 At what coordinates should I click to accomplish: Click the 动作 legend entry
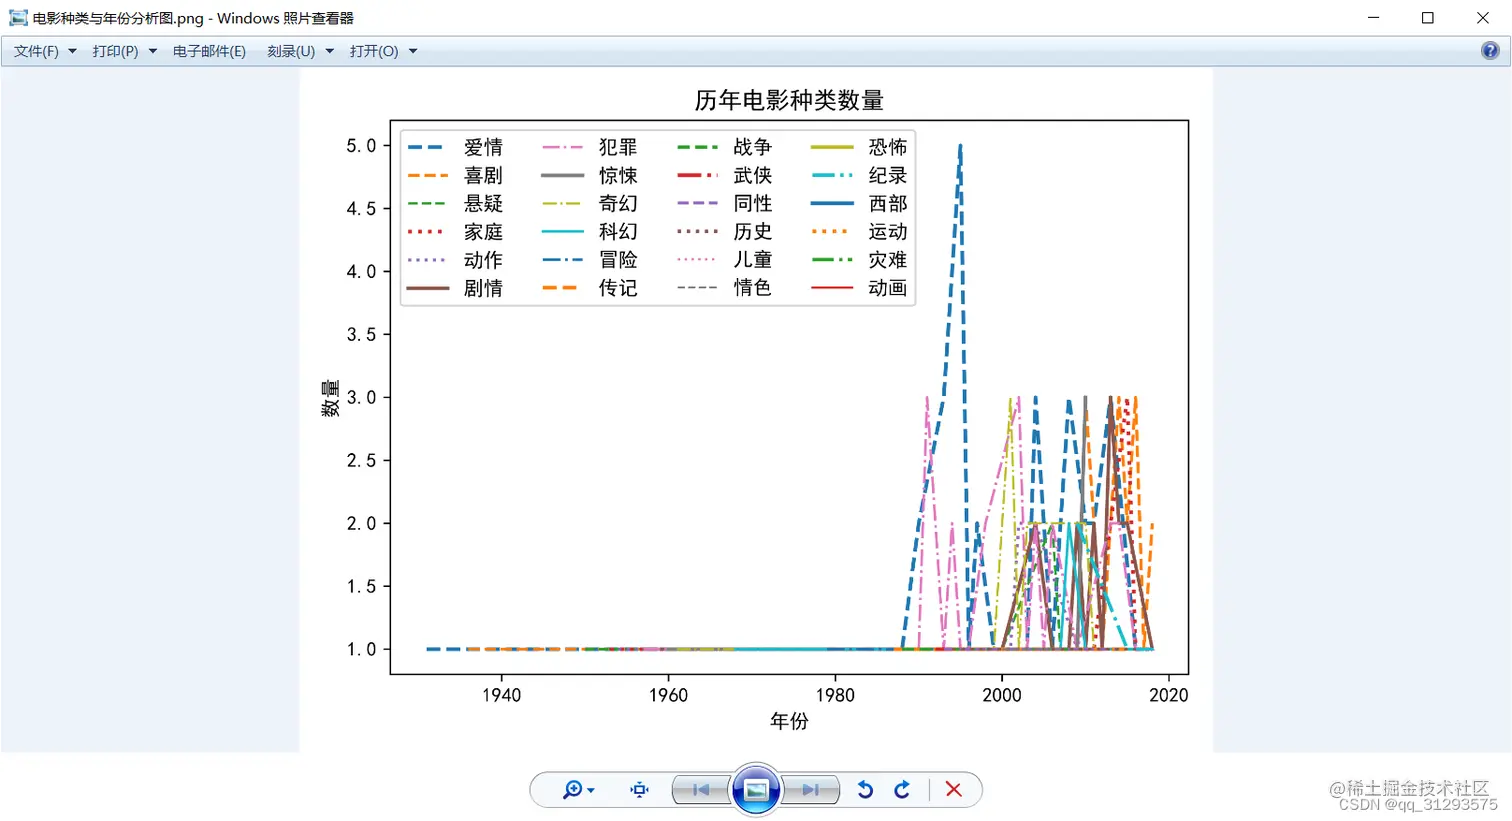point(456,260)
